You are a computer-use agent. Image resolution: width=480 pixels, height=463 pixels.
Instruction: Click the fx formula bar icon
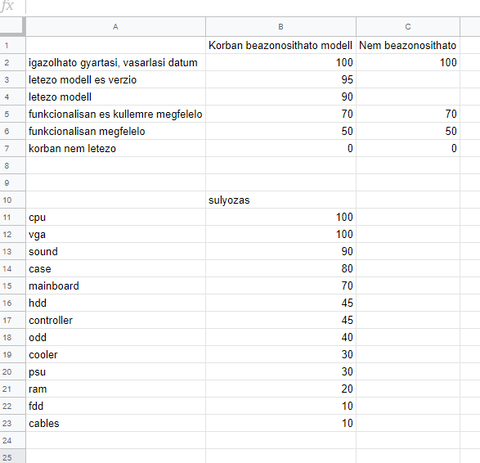(7, 6)
